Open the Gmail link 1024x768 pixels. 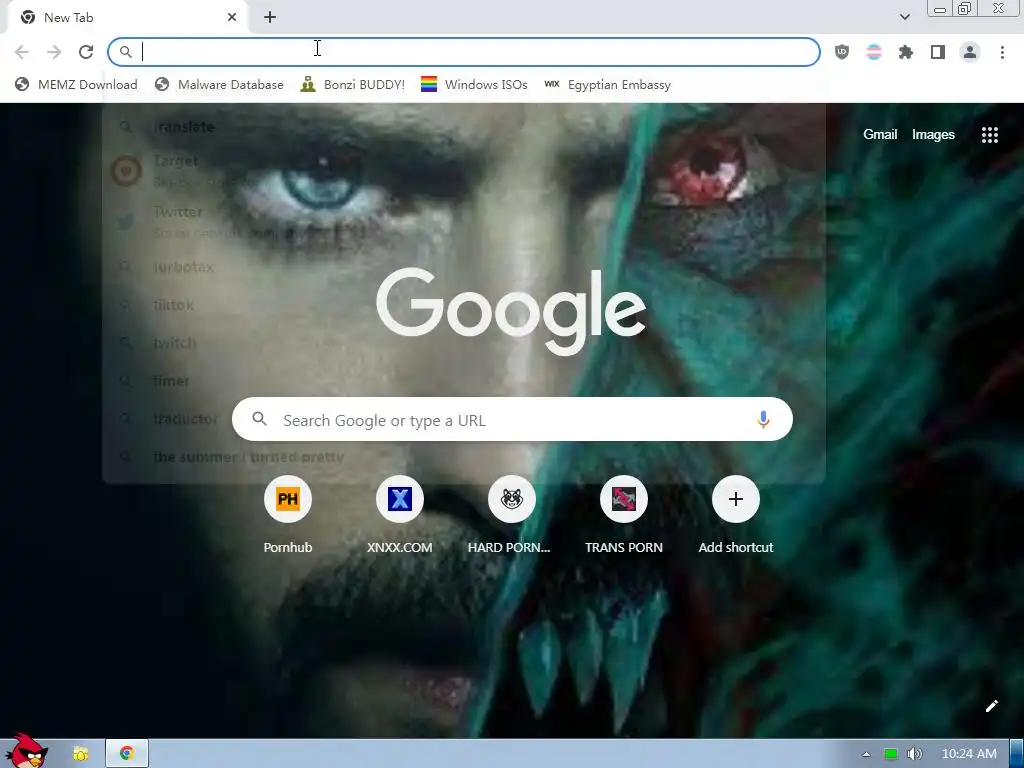[x=880, y=135]
